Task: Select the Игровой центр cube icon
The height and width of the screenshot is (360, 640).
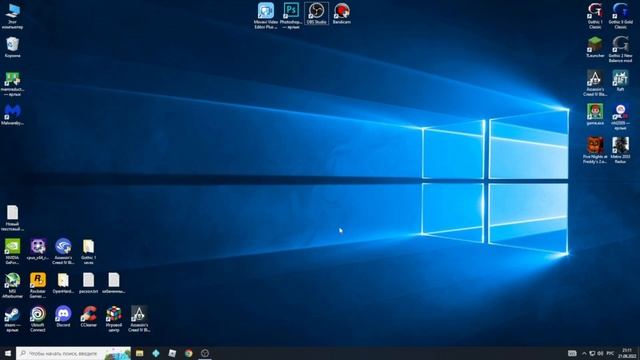Action: point(113,319)
